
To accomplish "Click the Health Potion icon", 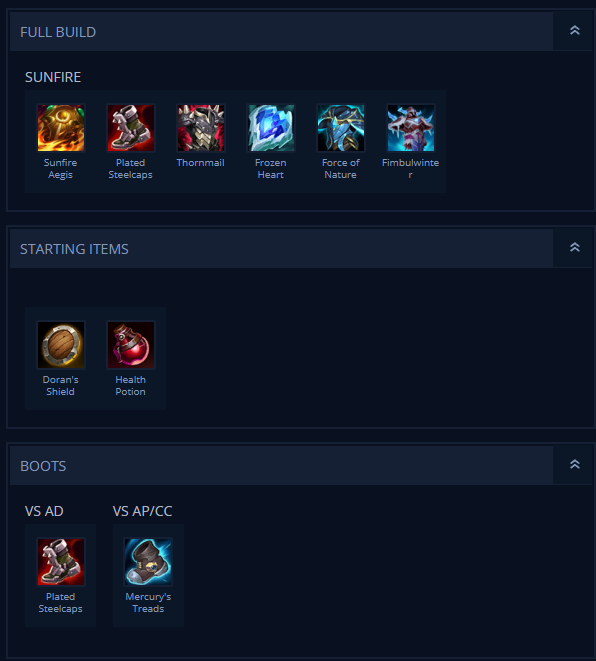I will (x=131, y=345).
